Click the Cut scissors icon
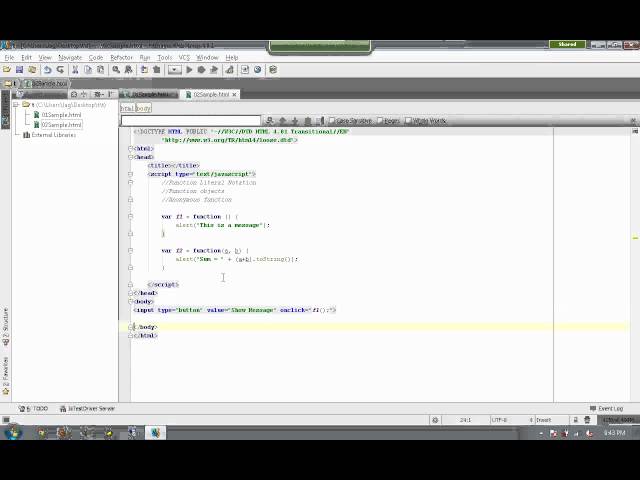 tap(75, 70)
